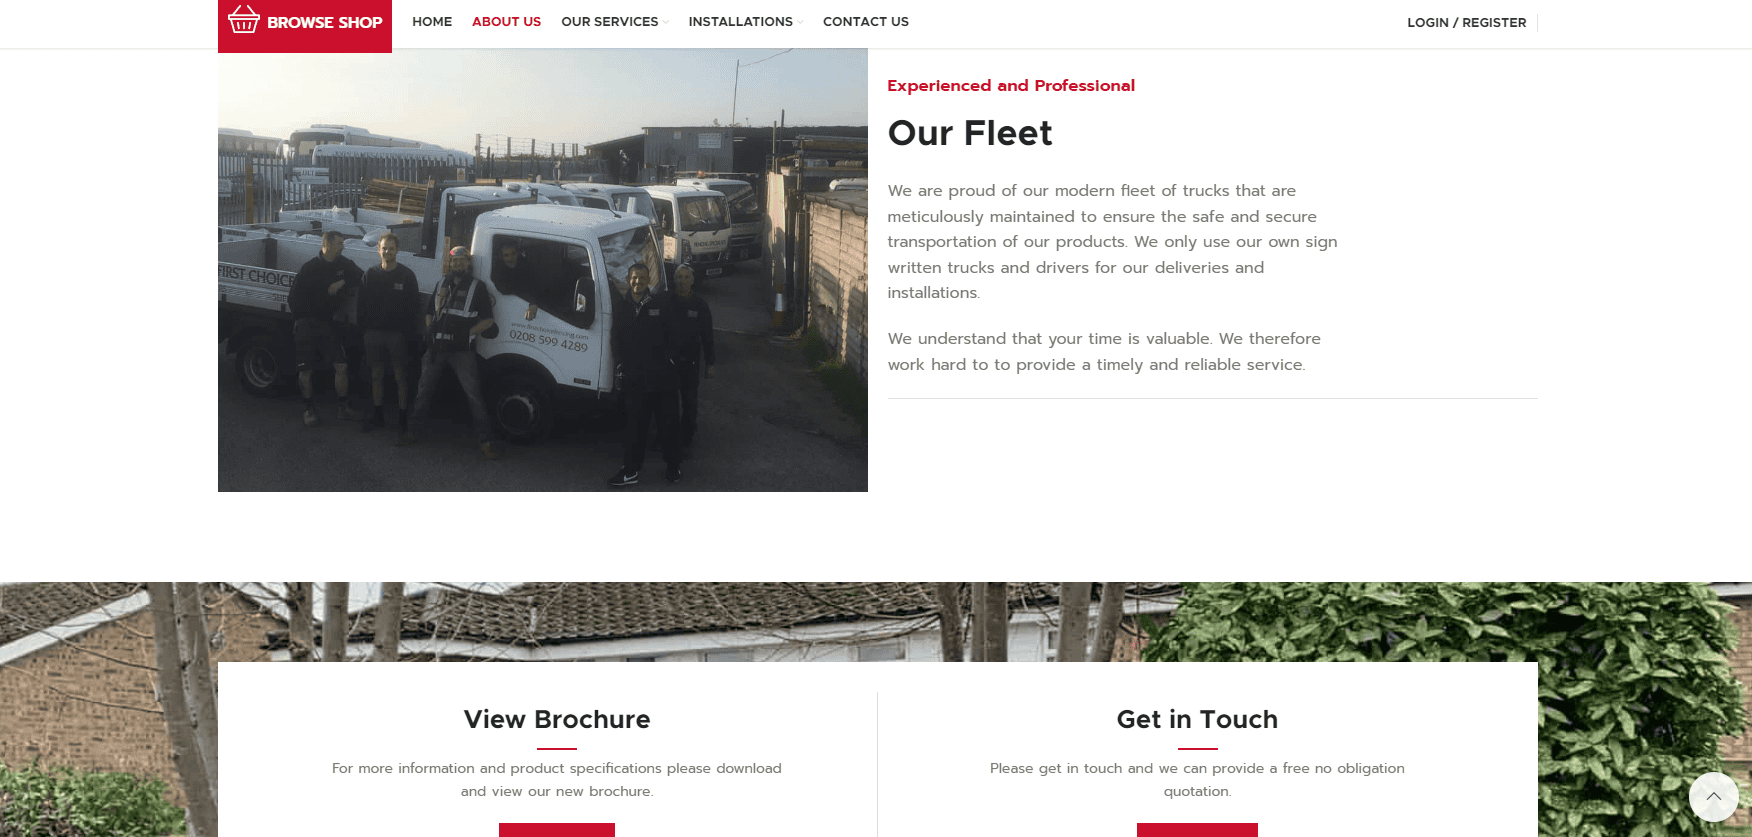Click the scroll-to-top arrow button
The height and width of the screenshot is (837, 1752).
coord(1713,797)
